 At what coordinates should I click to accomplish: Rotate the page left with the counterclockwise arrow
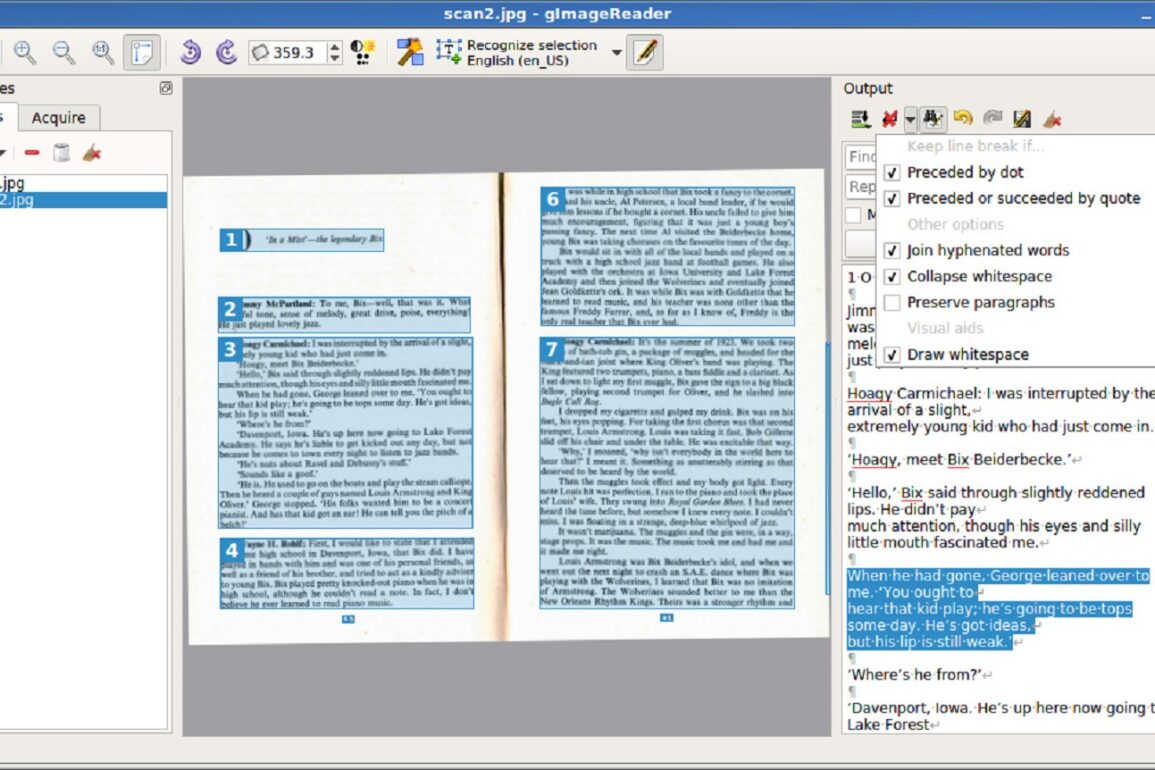click(190, 53)
